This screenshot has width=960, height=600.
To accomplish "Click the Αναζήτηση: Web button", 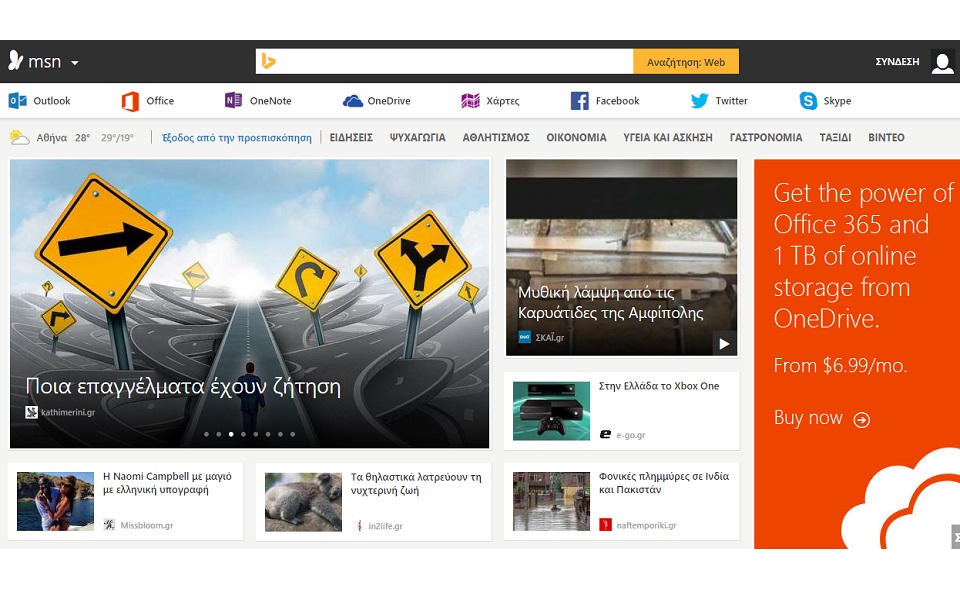I will [686, 62].
